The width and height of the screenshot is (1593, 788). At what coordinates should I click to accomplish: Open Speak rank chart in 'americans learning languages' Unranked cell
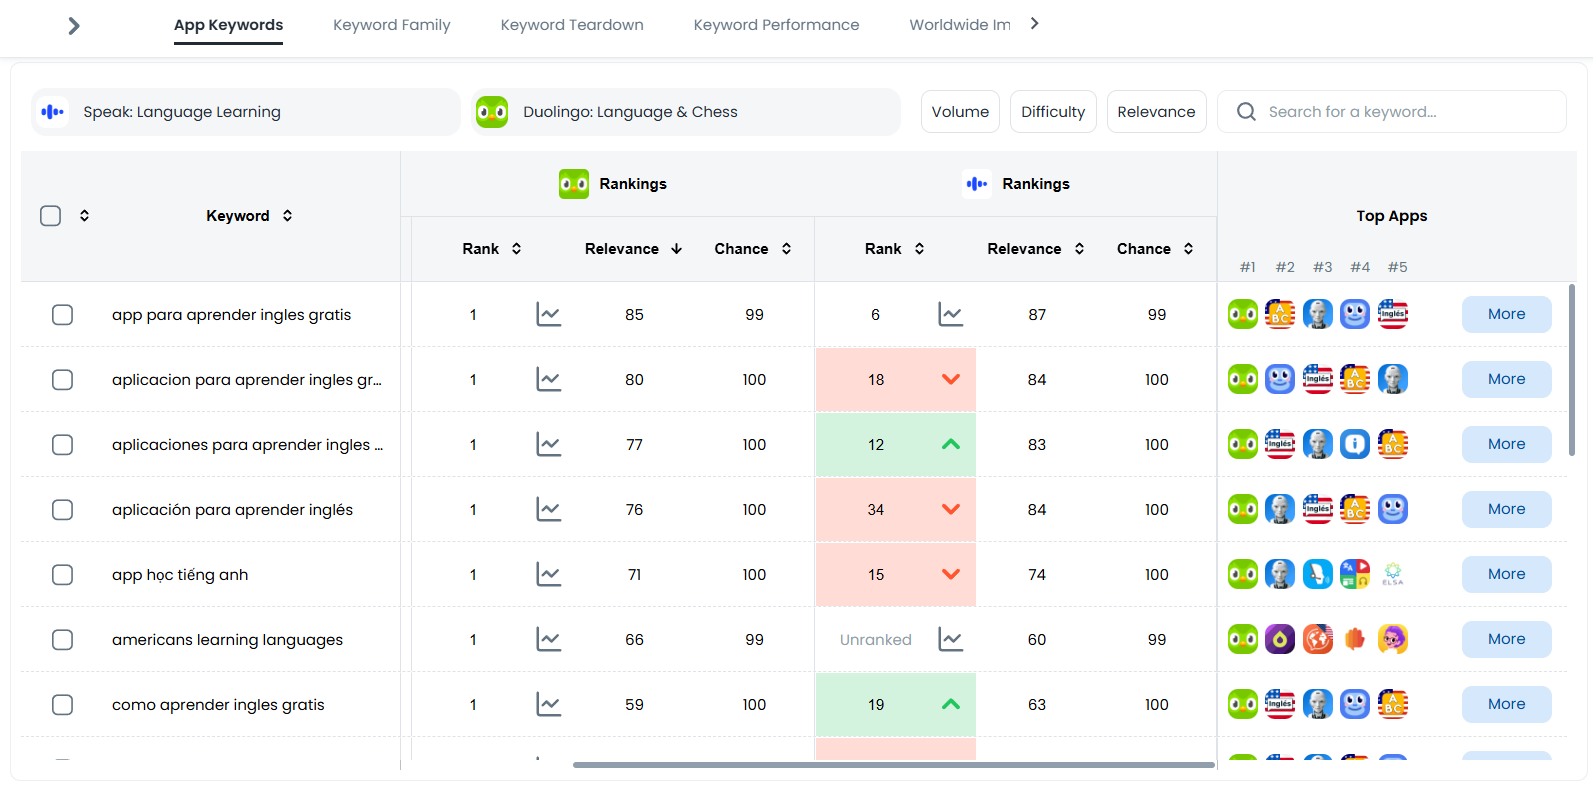click(x=951, y=640)
